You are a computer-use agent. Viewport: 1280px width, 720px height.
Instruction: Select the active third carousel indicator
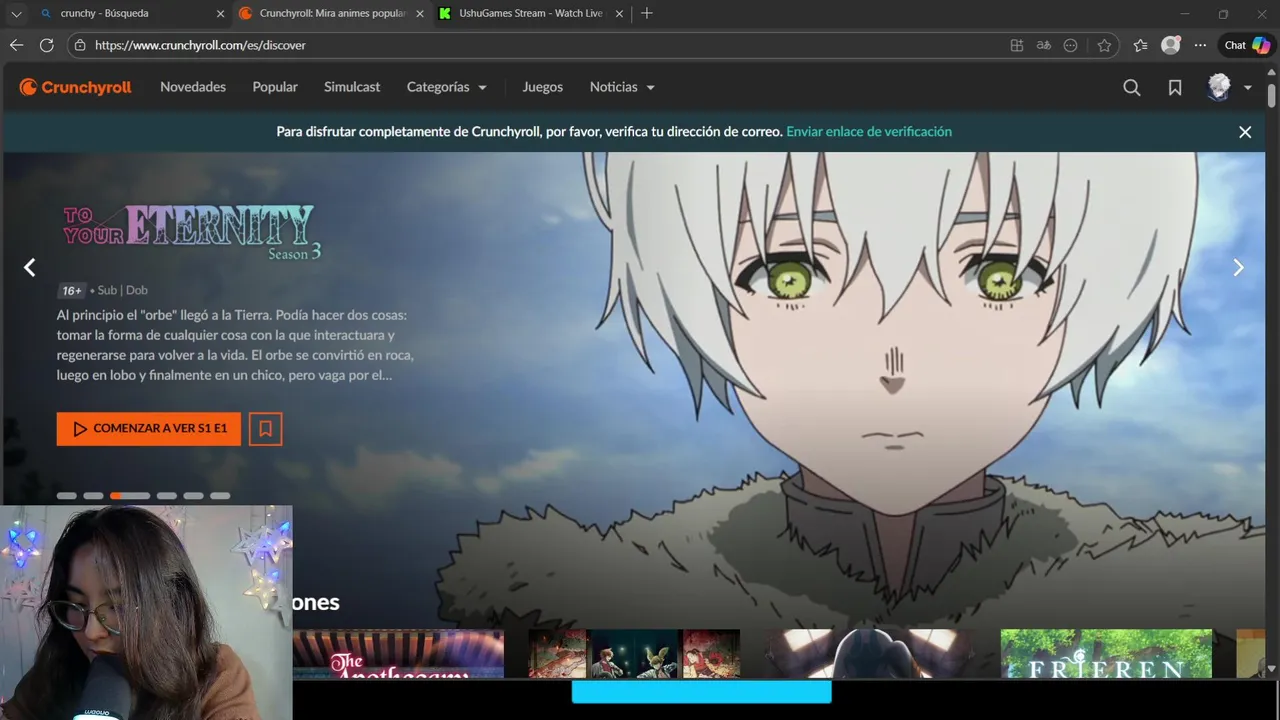click(130, 496)
